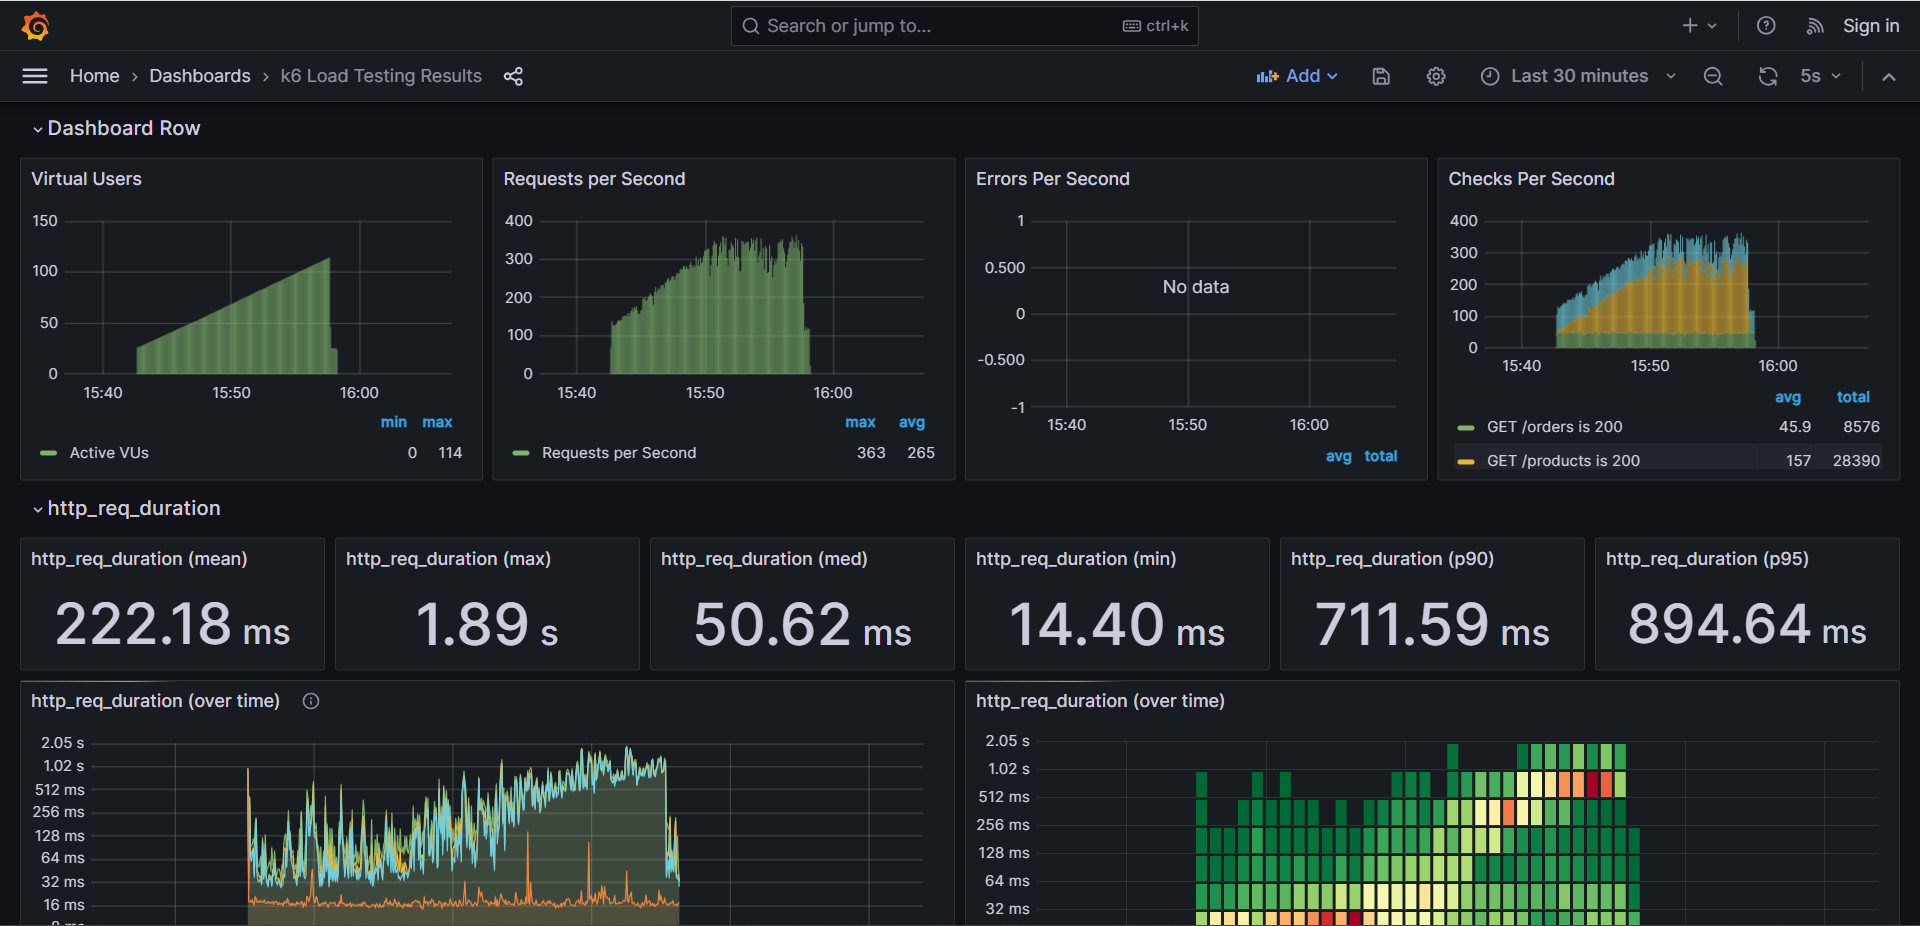The image size is (1920, 926).
Task: Click the green Active VUs color swatch
Action: 48,453
